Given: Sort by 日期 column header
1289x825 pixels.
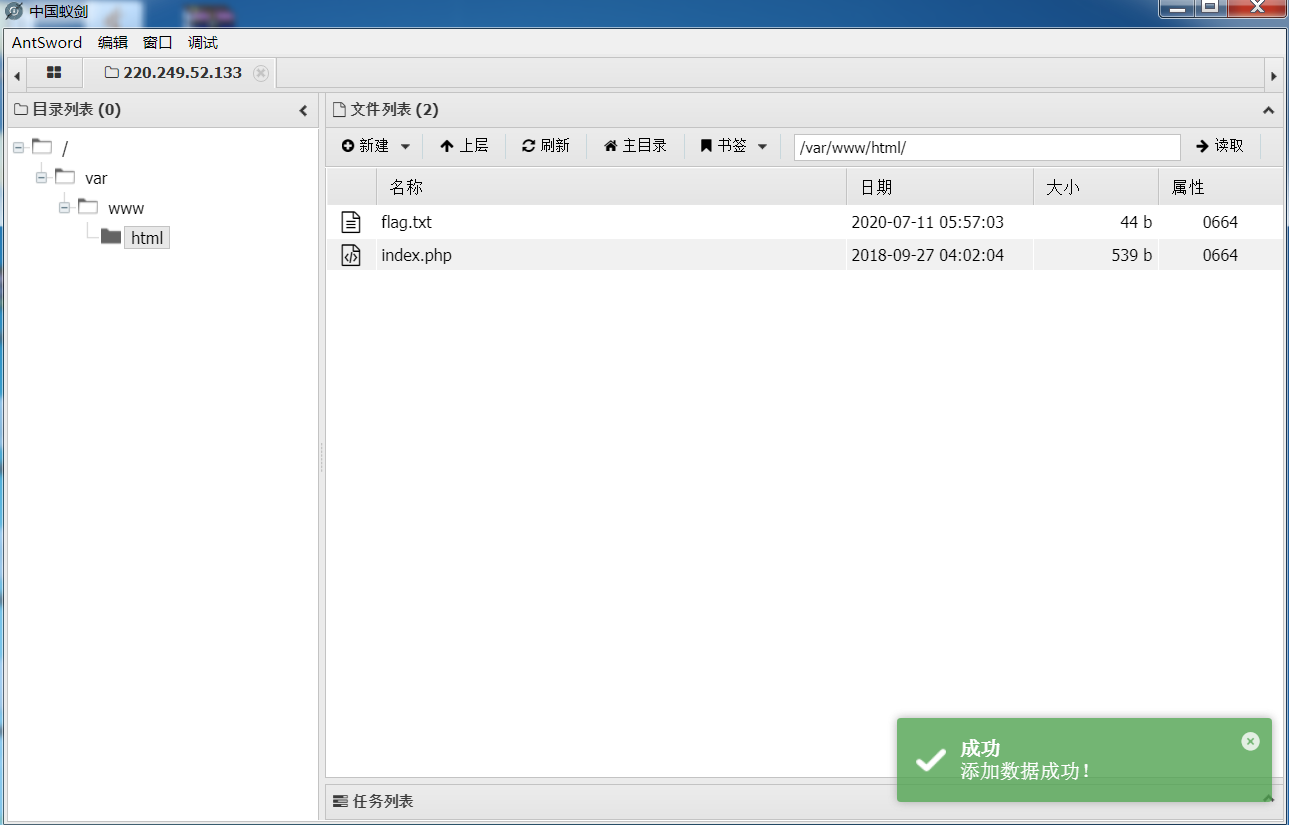Looking at the screenshot, I should click(x=939, y=187).
